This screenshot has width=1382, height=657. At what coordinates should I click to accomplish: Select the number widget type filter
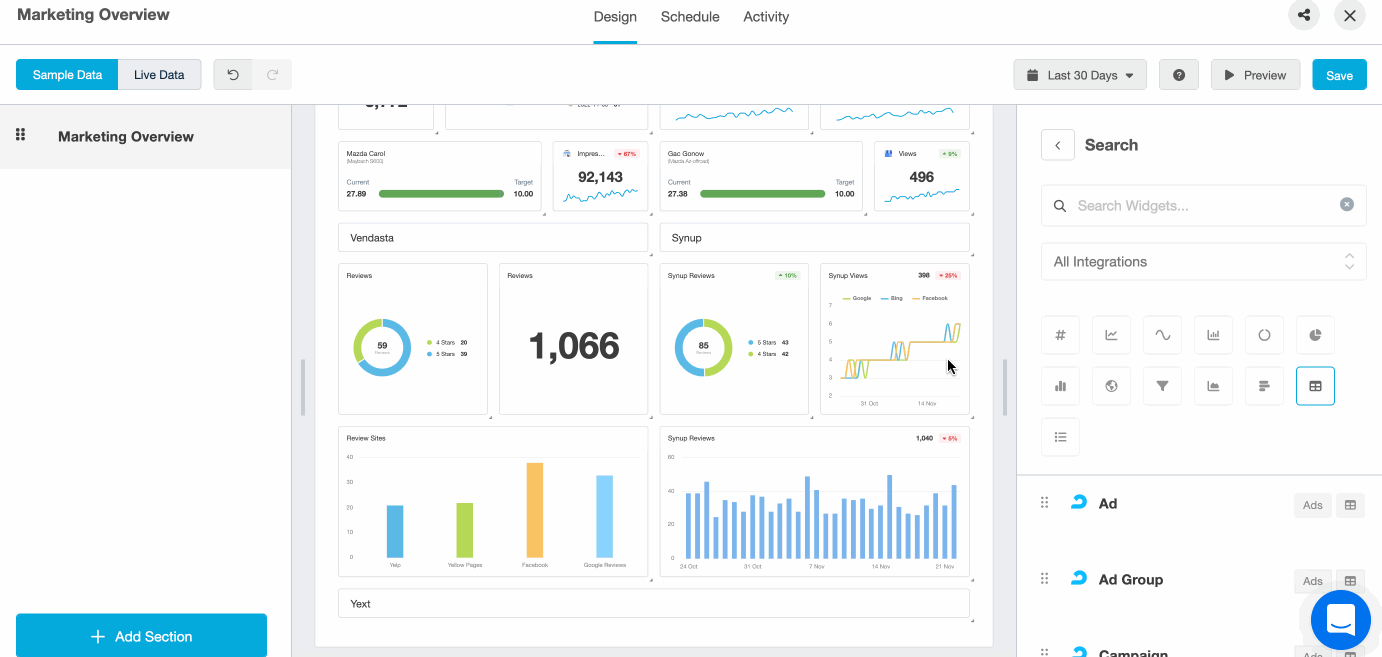pyautogui.click(x=1060, y=335)
